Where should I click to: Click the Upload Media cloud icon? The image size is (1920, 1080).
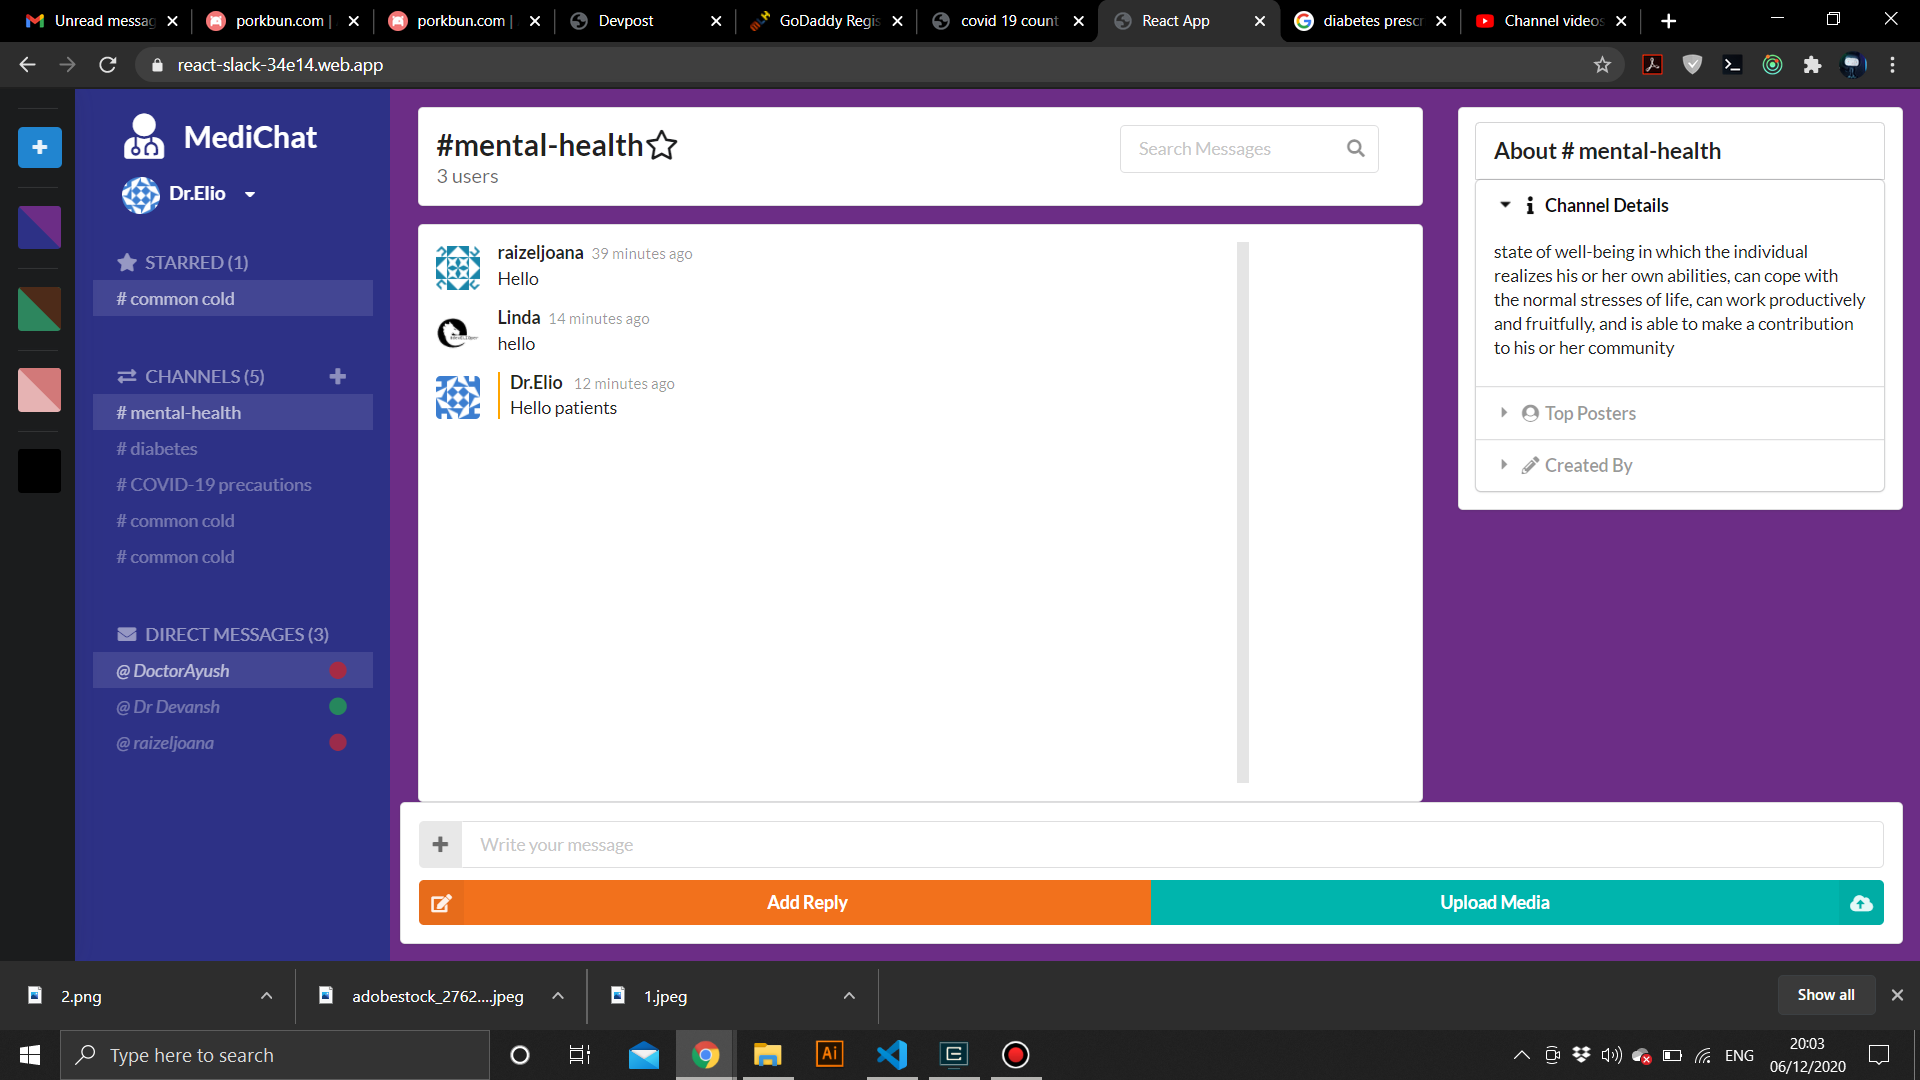[1861, 903]
